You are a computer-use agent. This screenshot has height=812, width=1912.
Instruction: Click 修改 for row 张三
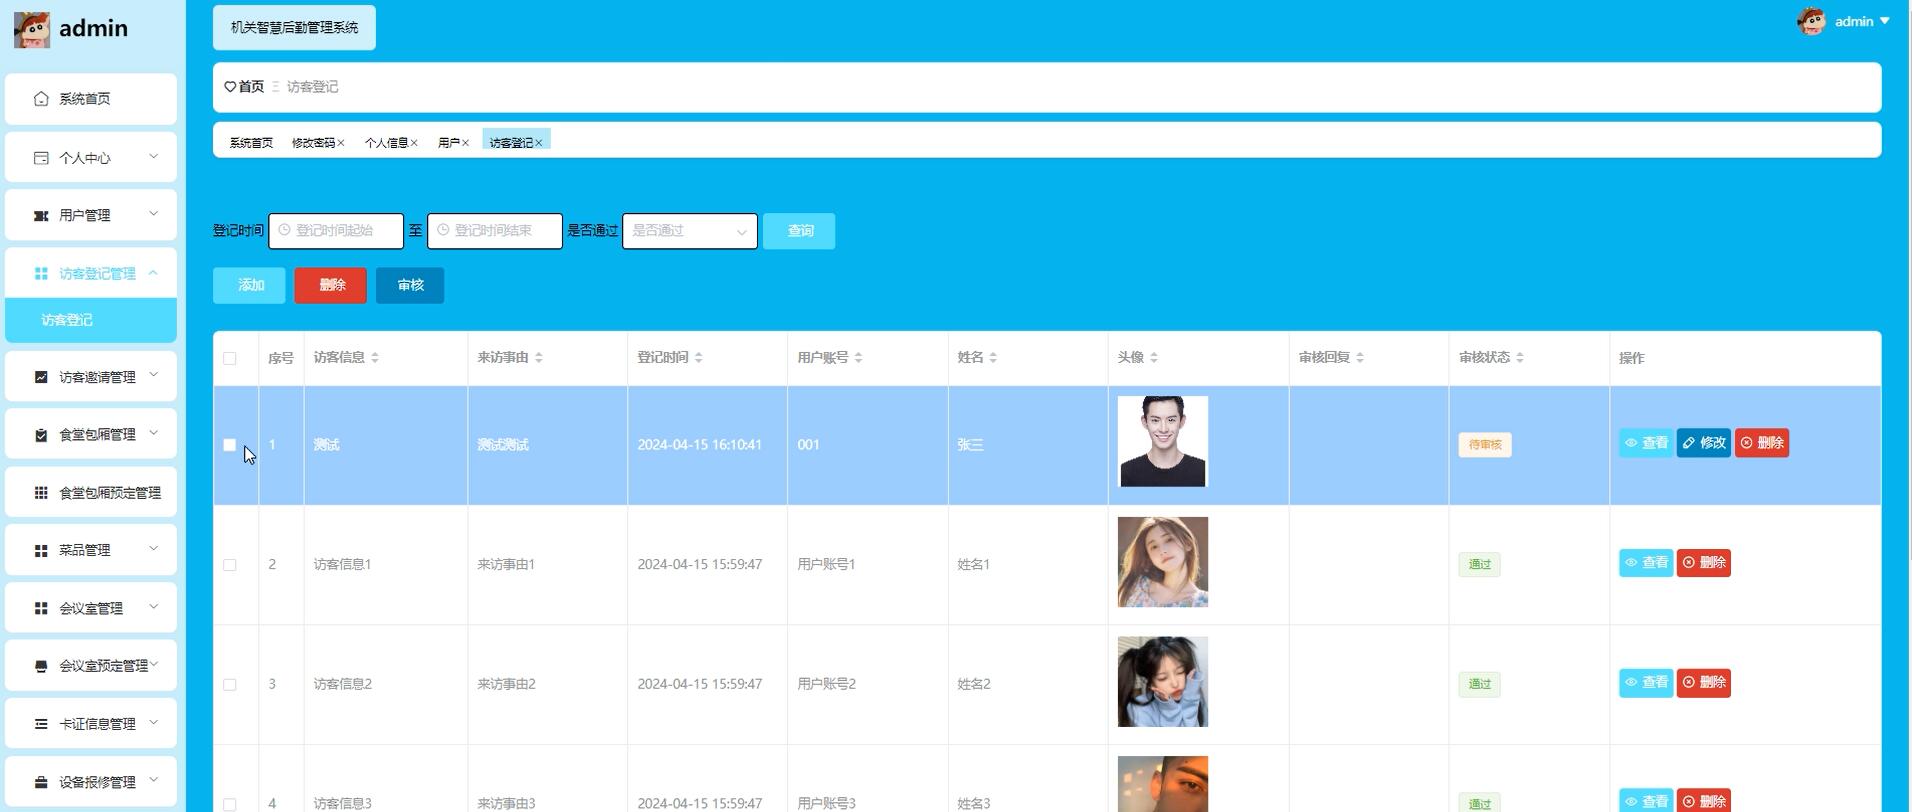[x=1704, y=443]
